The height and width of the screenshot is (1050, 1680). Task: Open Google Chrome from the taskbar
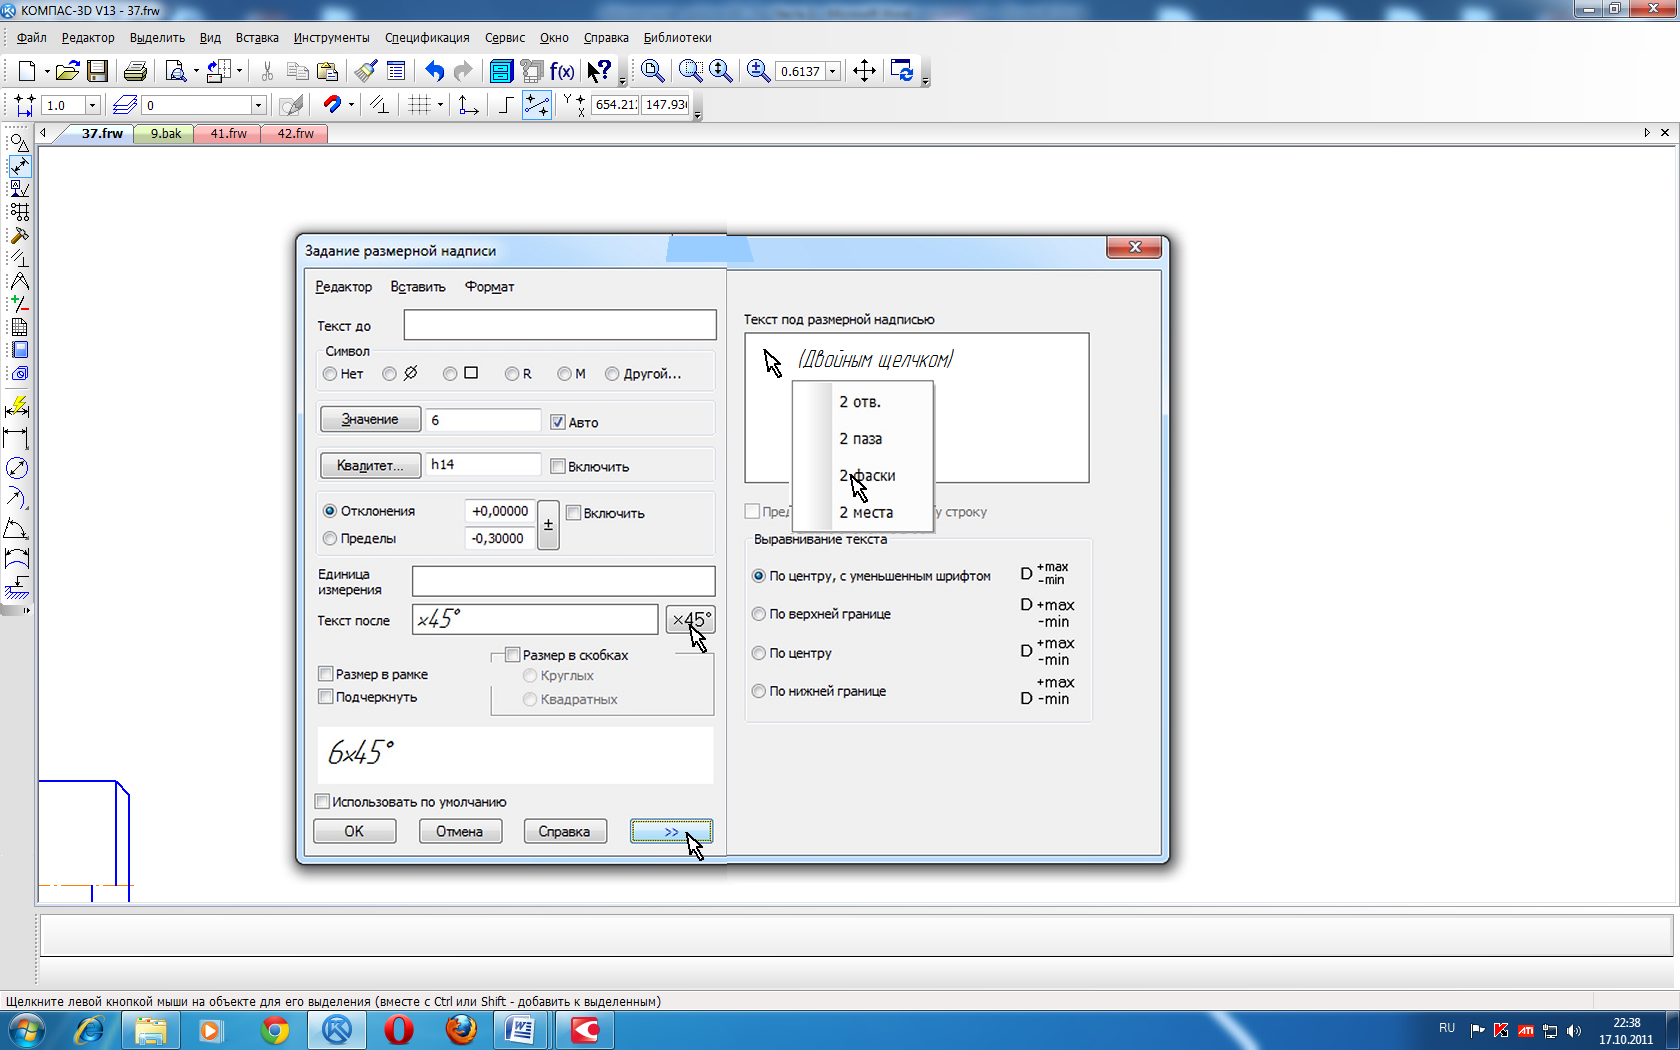pos(274,1030)
